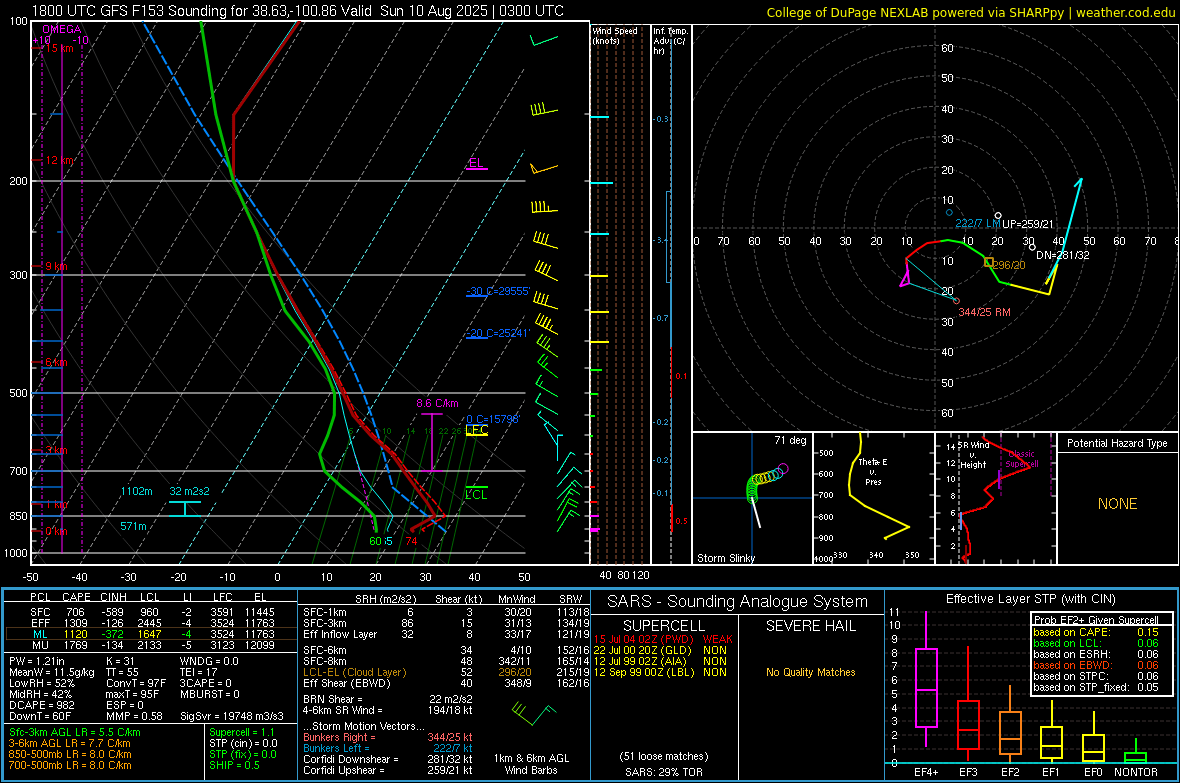This screenshot has width=1180, height=783.
Task: Click the LCL-EL (Cloud Layer) row
Action: 446,672
